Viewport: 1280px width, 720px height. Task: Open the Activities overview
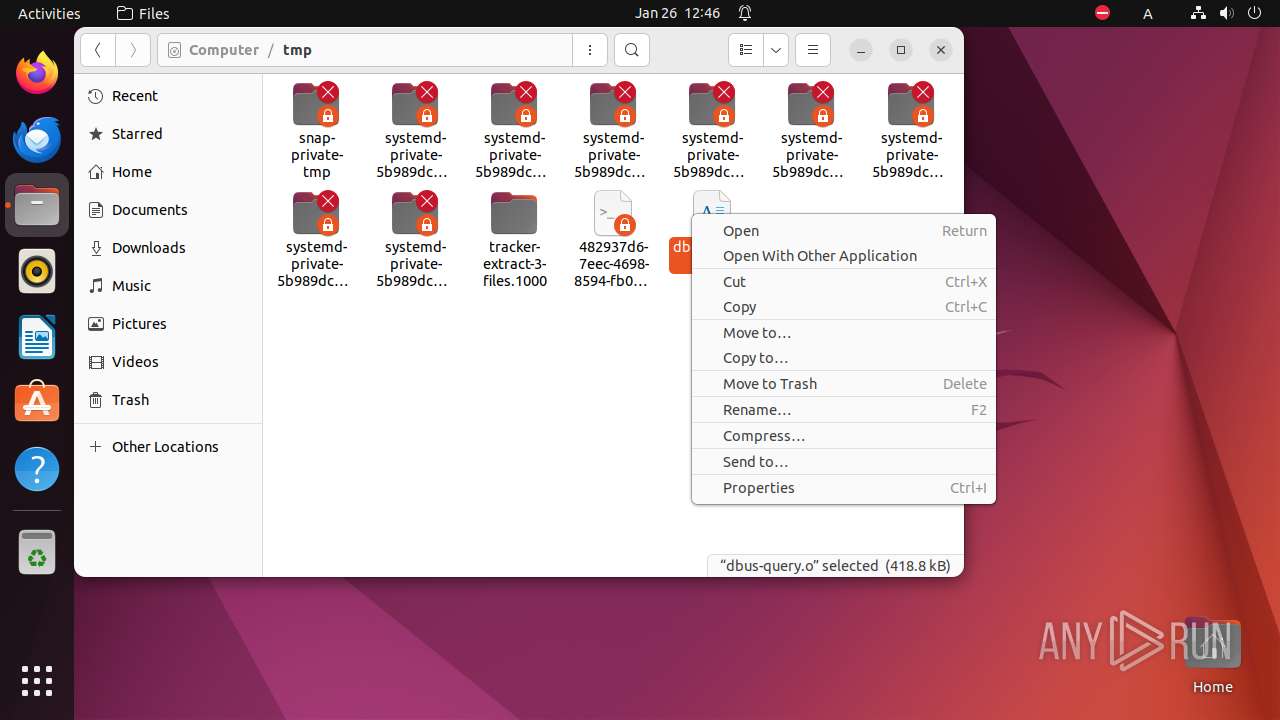pyautogui.click(x=49, y=13)
